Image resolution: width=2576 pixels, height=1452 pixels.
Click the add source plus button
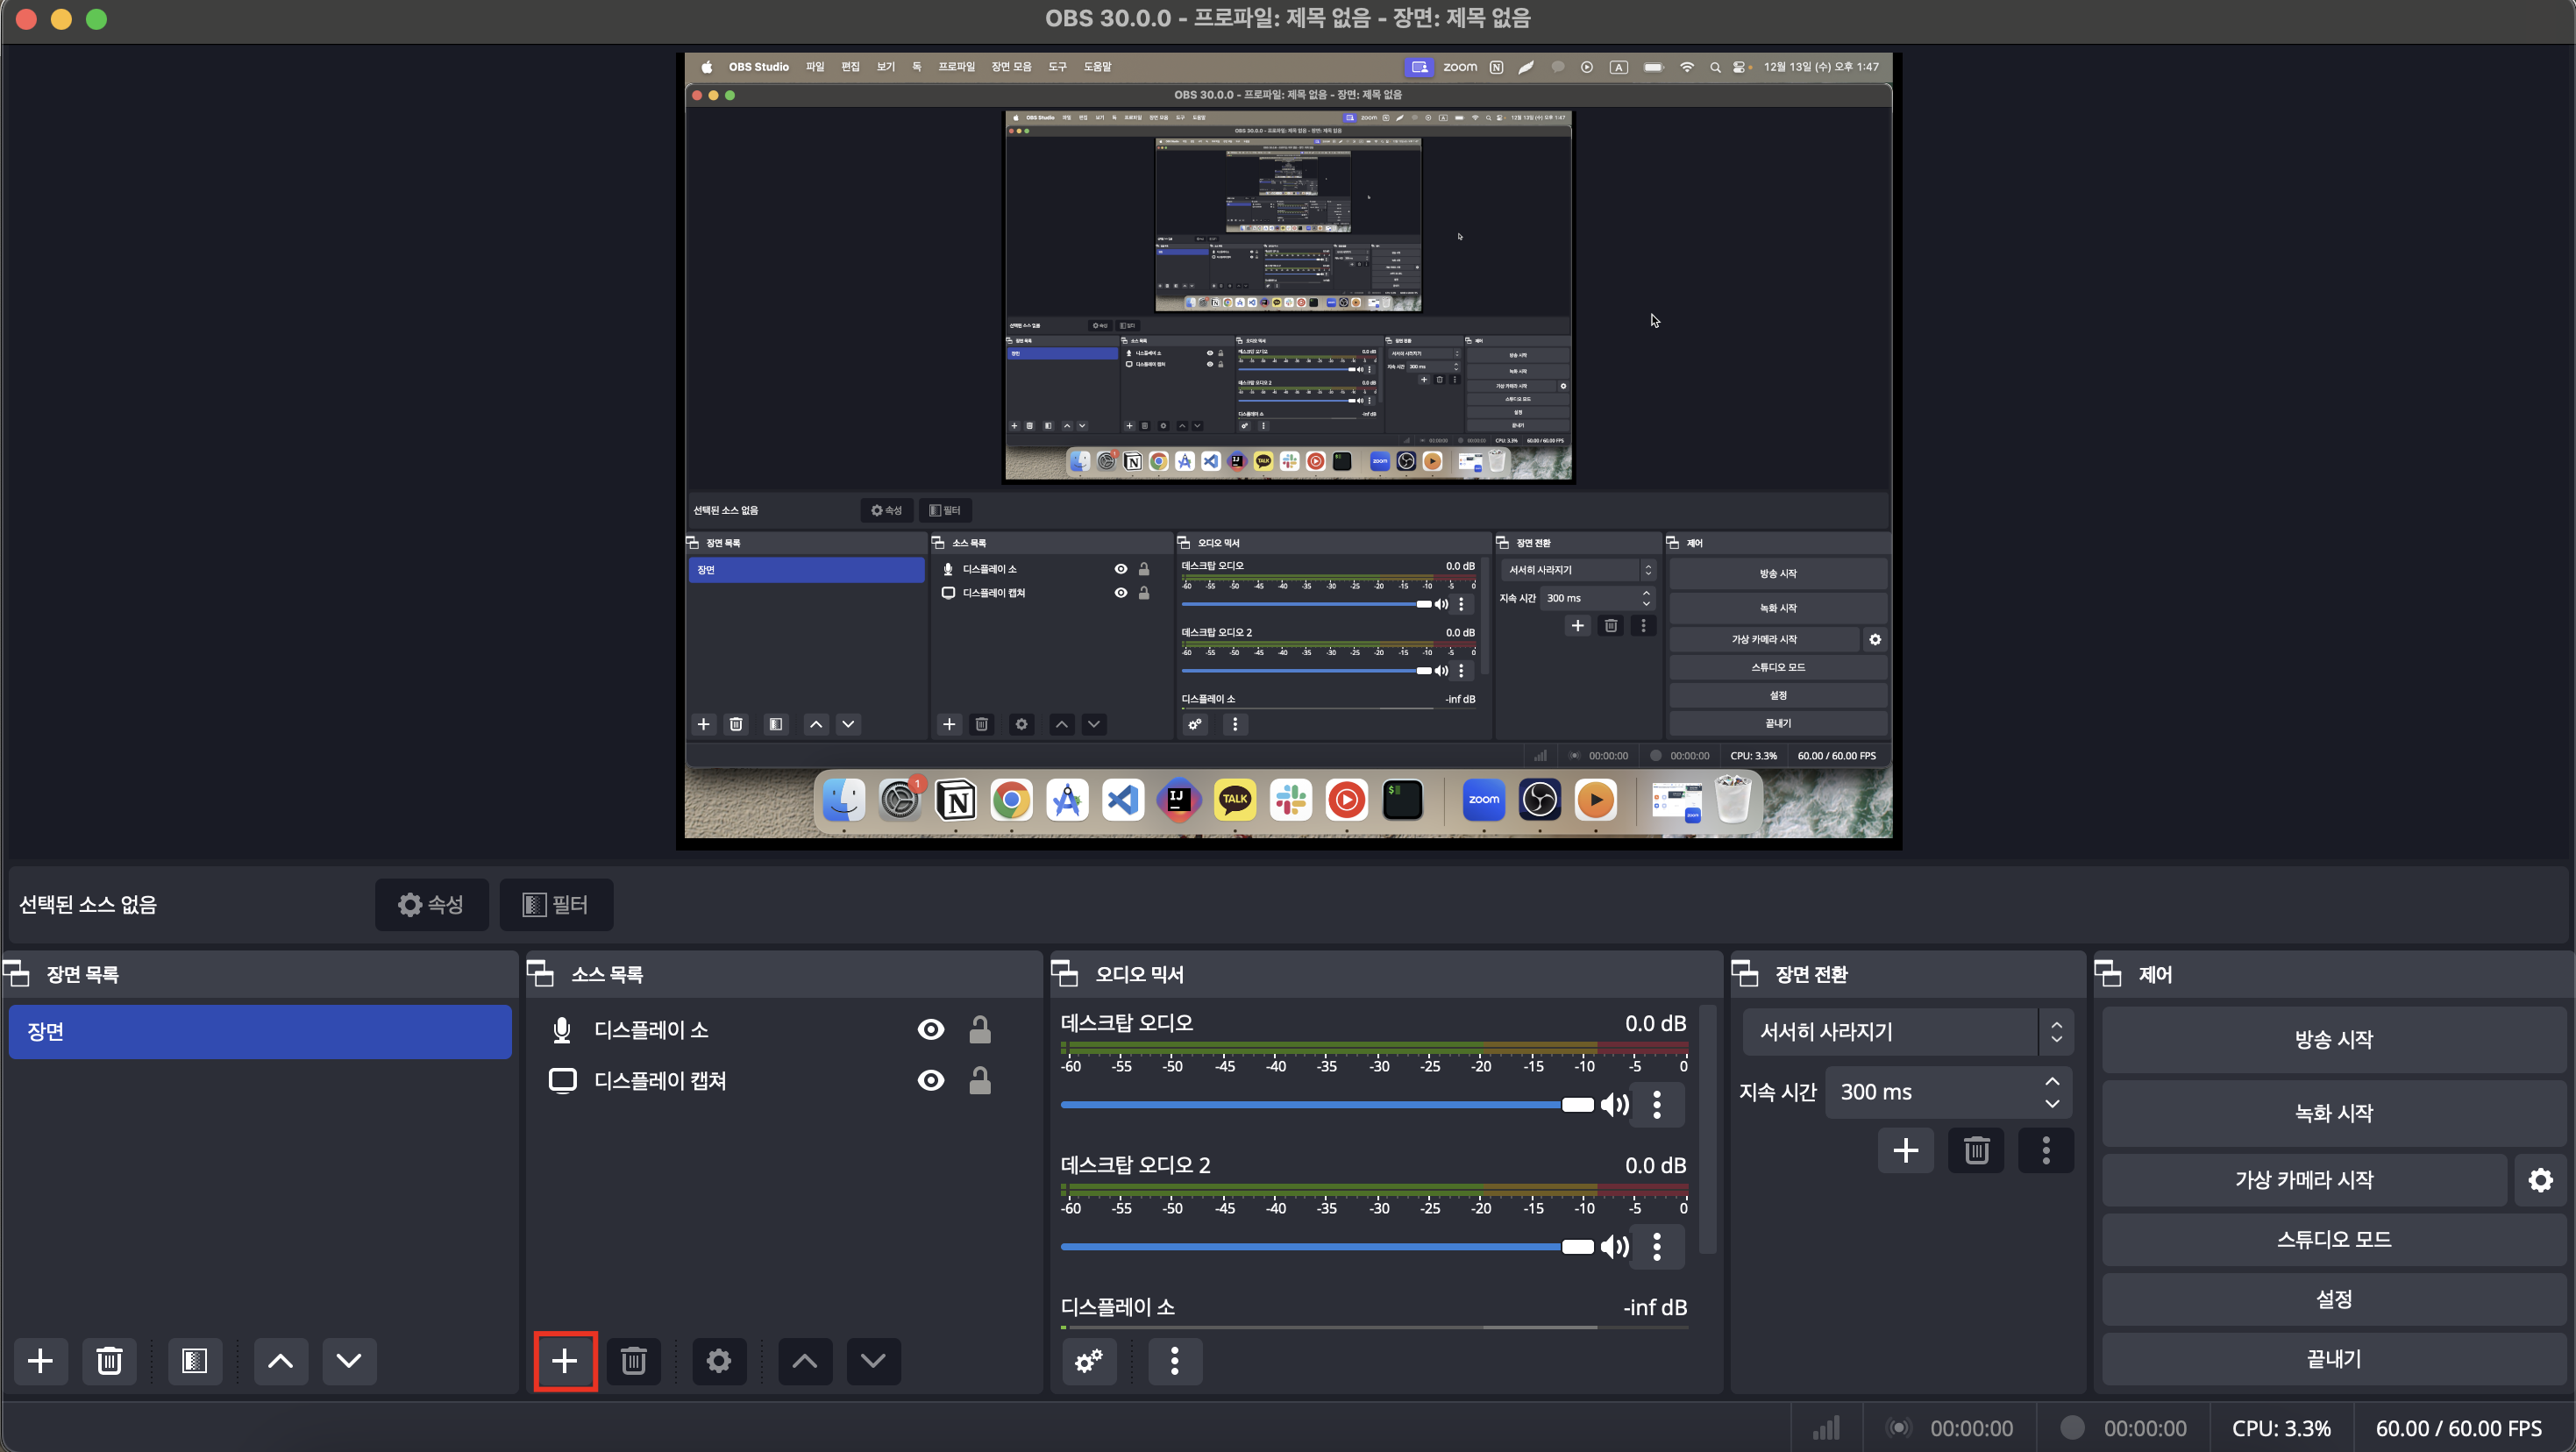[x=564, y=1361]
